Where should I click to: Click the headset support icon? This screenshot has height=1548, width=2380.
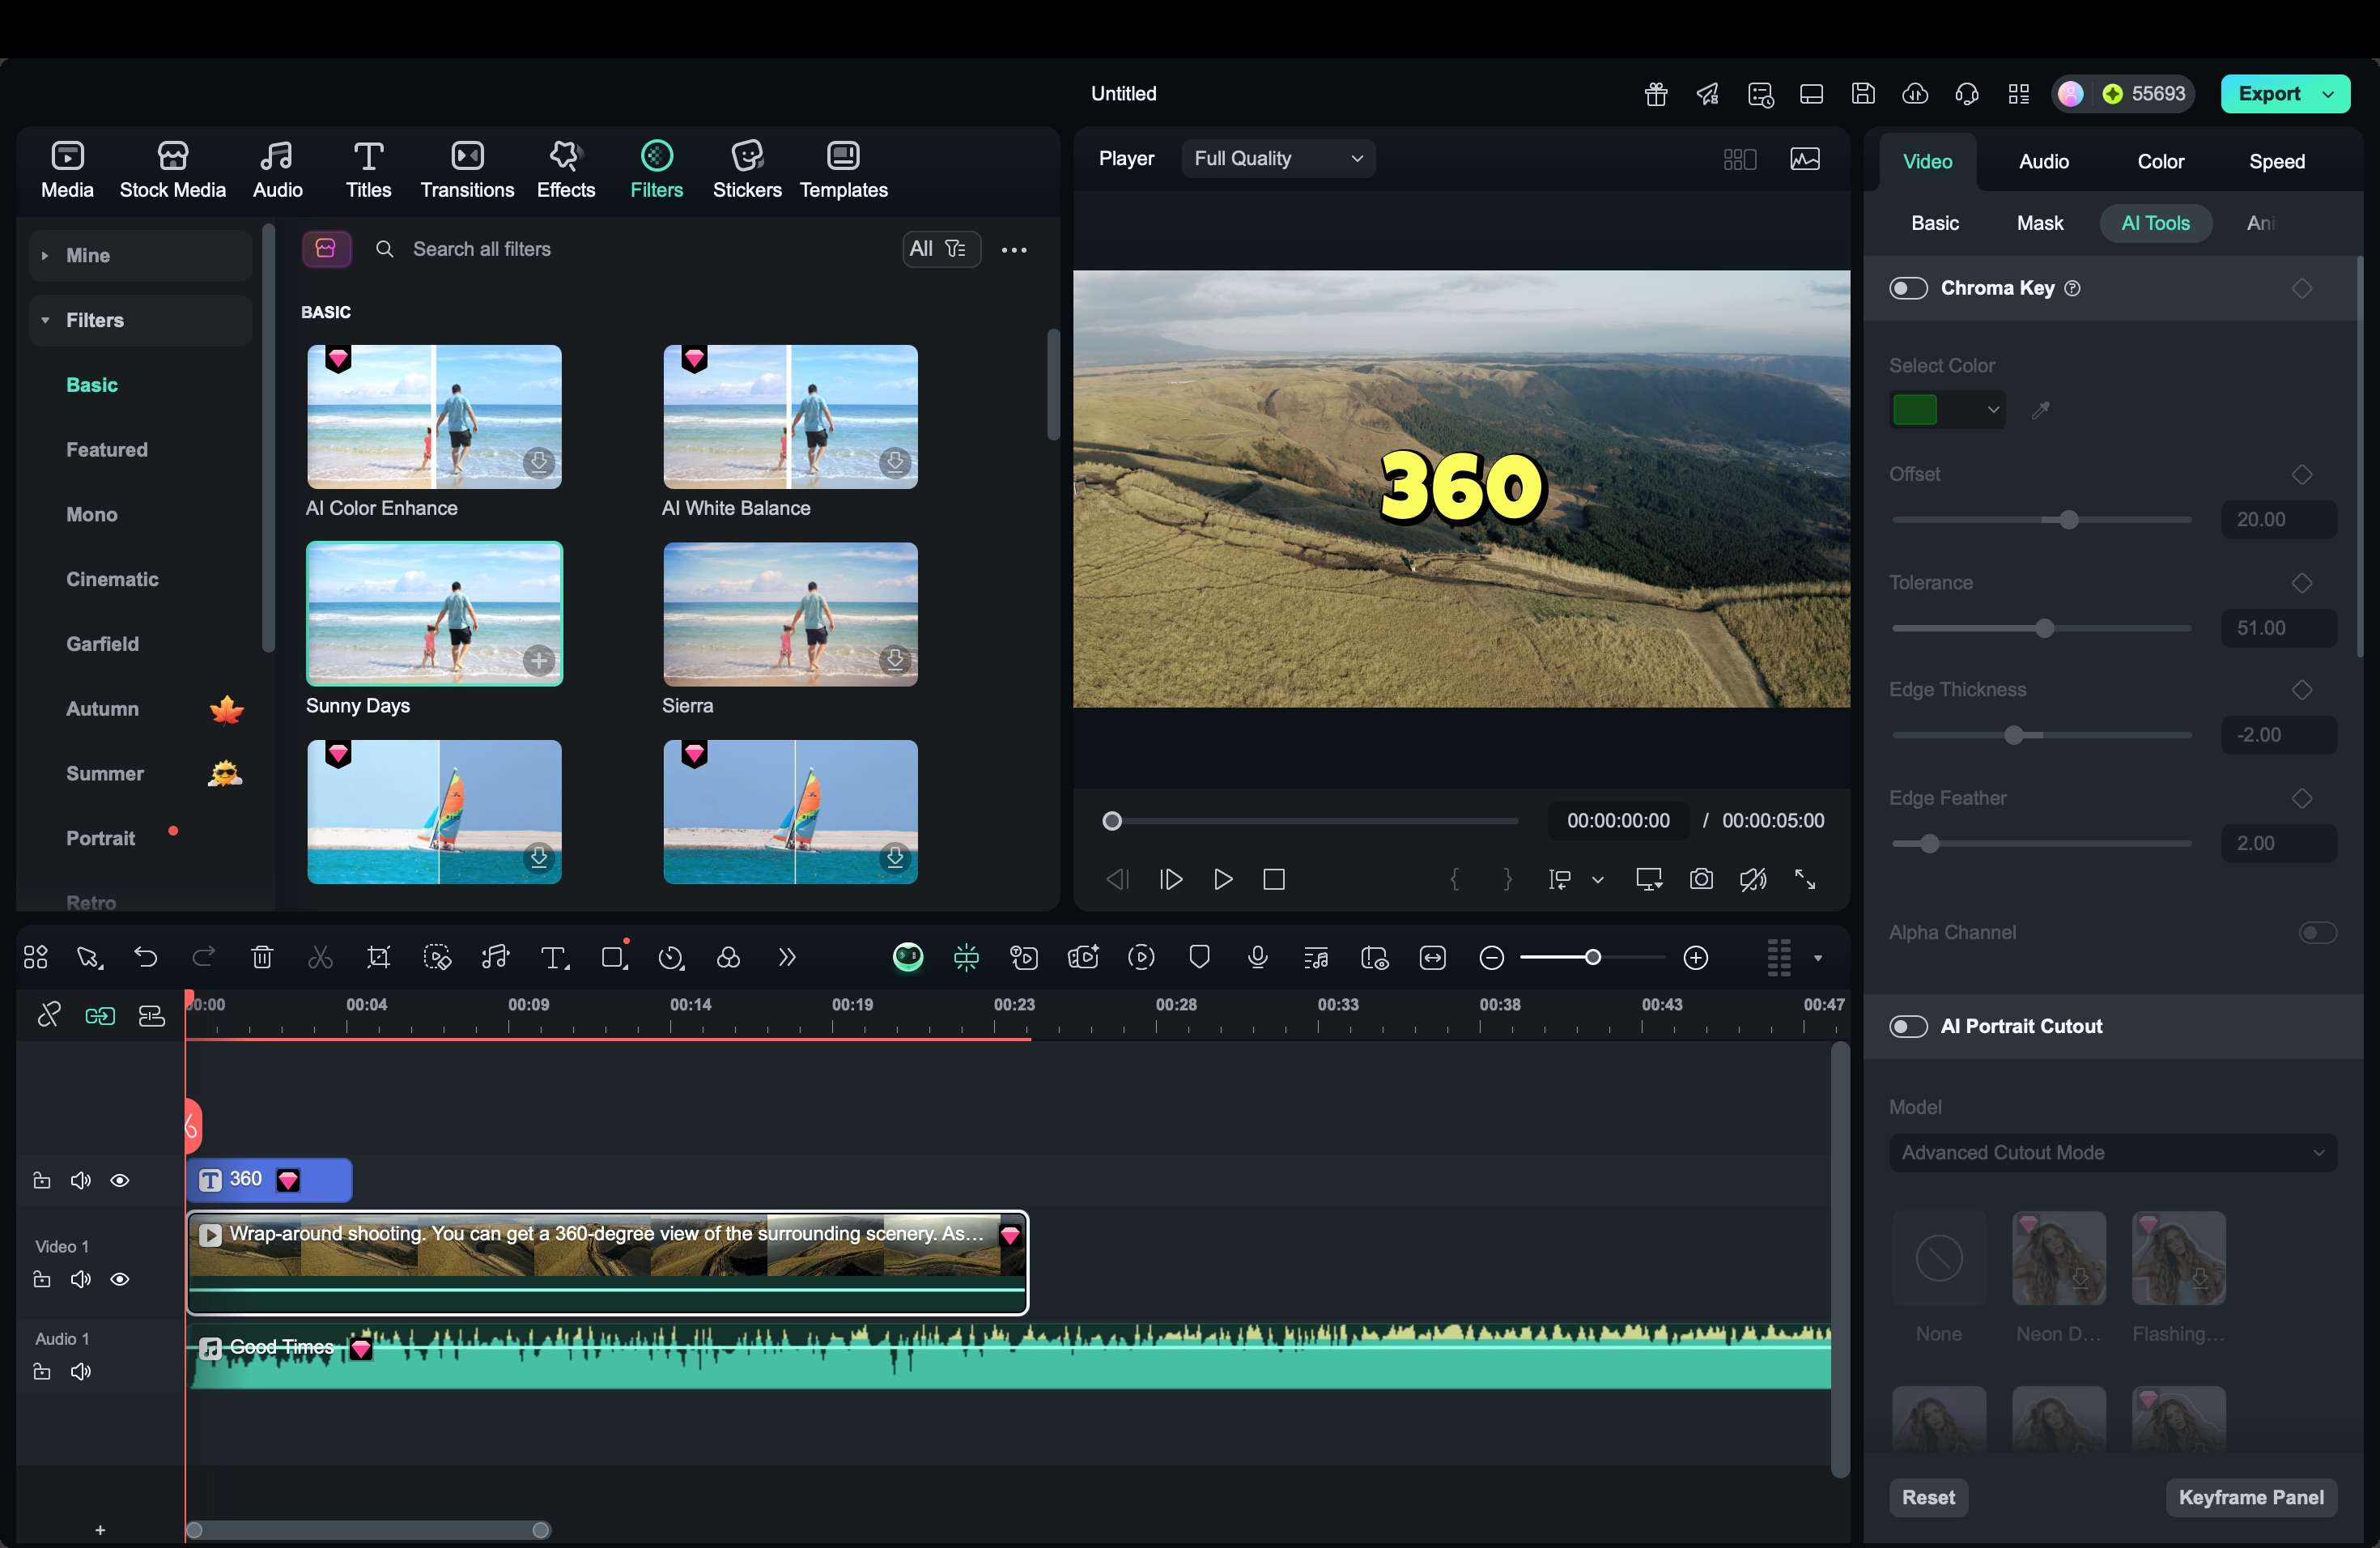[x=1967, y=93]
